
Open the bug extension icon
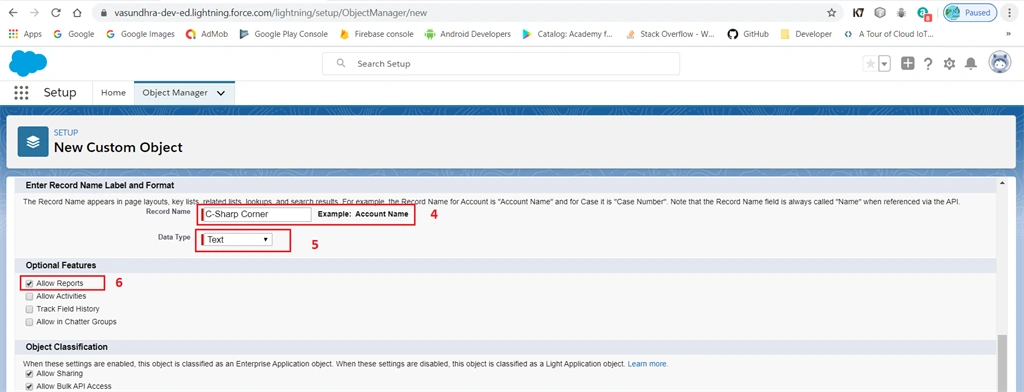click(x=901, y=12)
